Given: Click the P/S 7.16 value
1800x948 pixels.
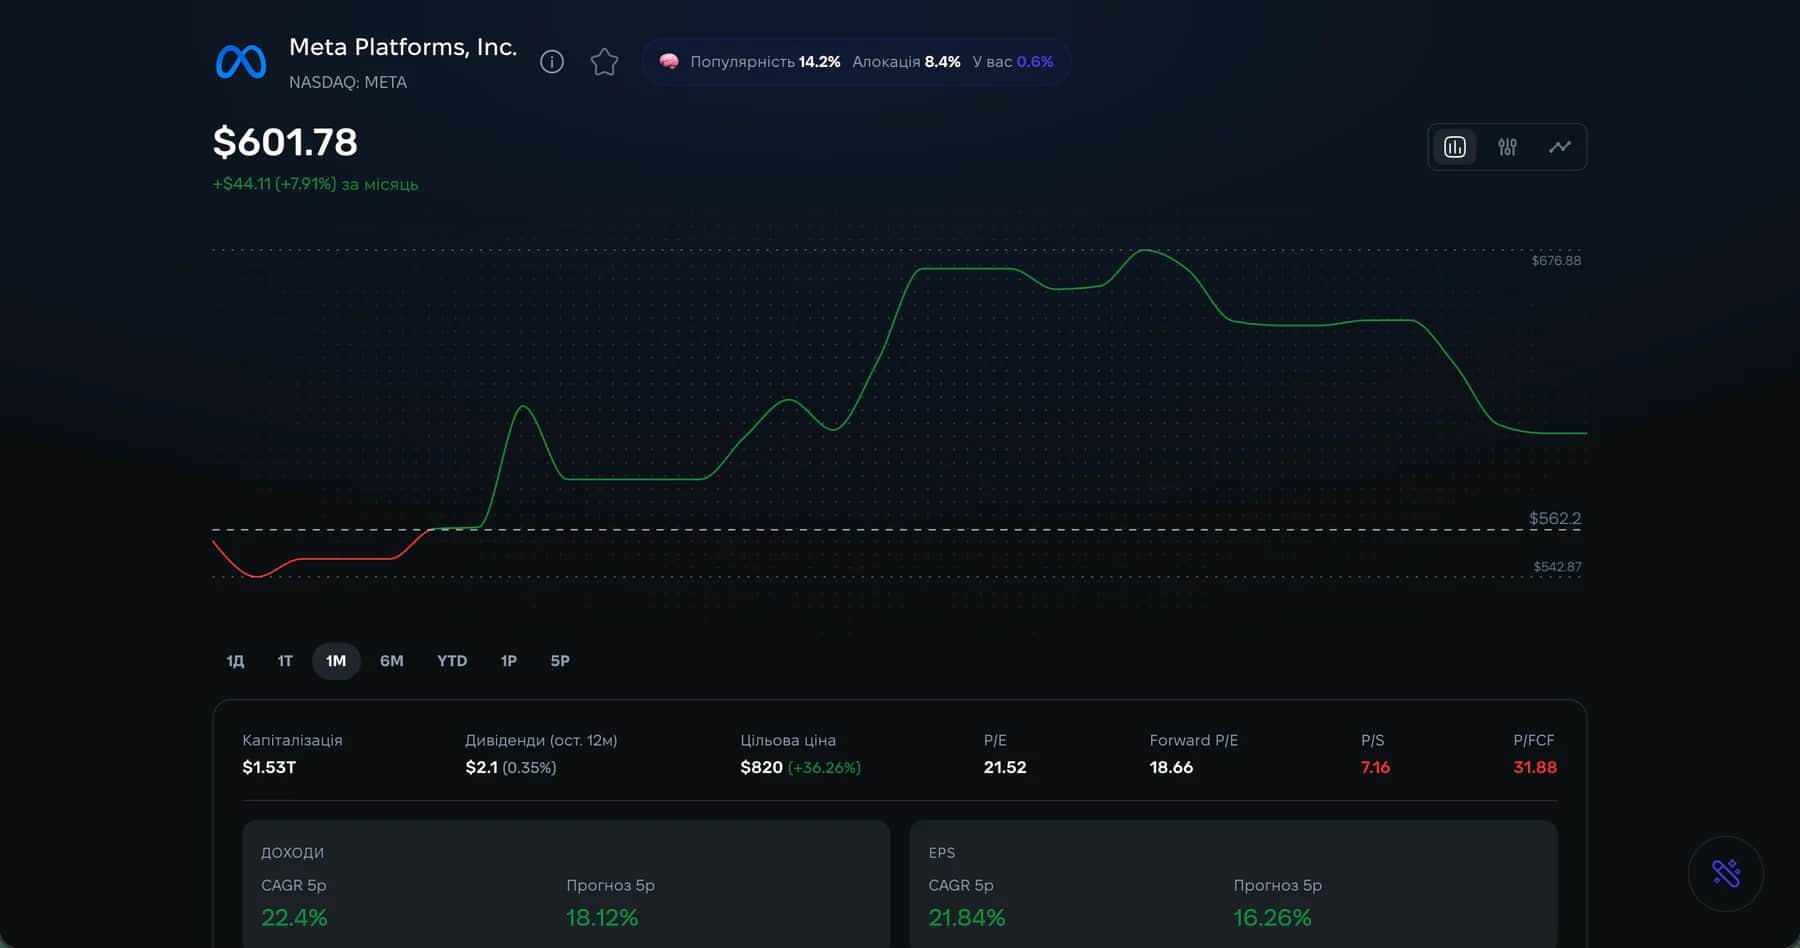Looking at the screenshot, I should point(1375,767).
